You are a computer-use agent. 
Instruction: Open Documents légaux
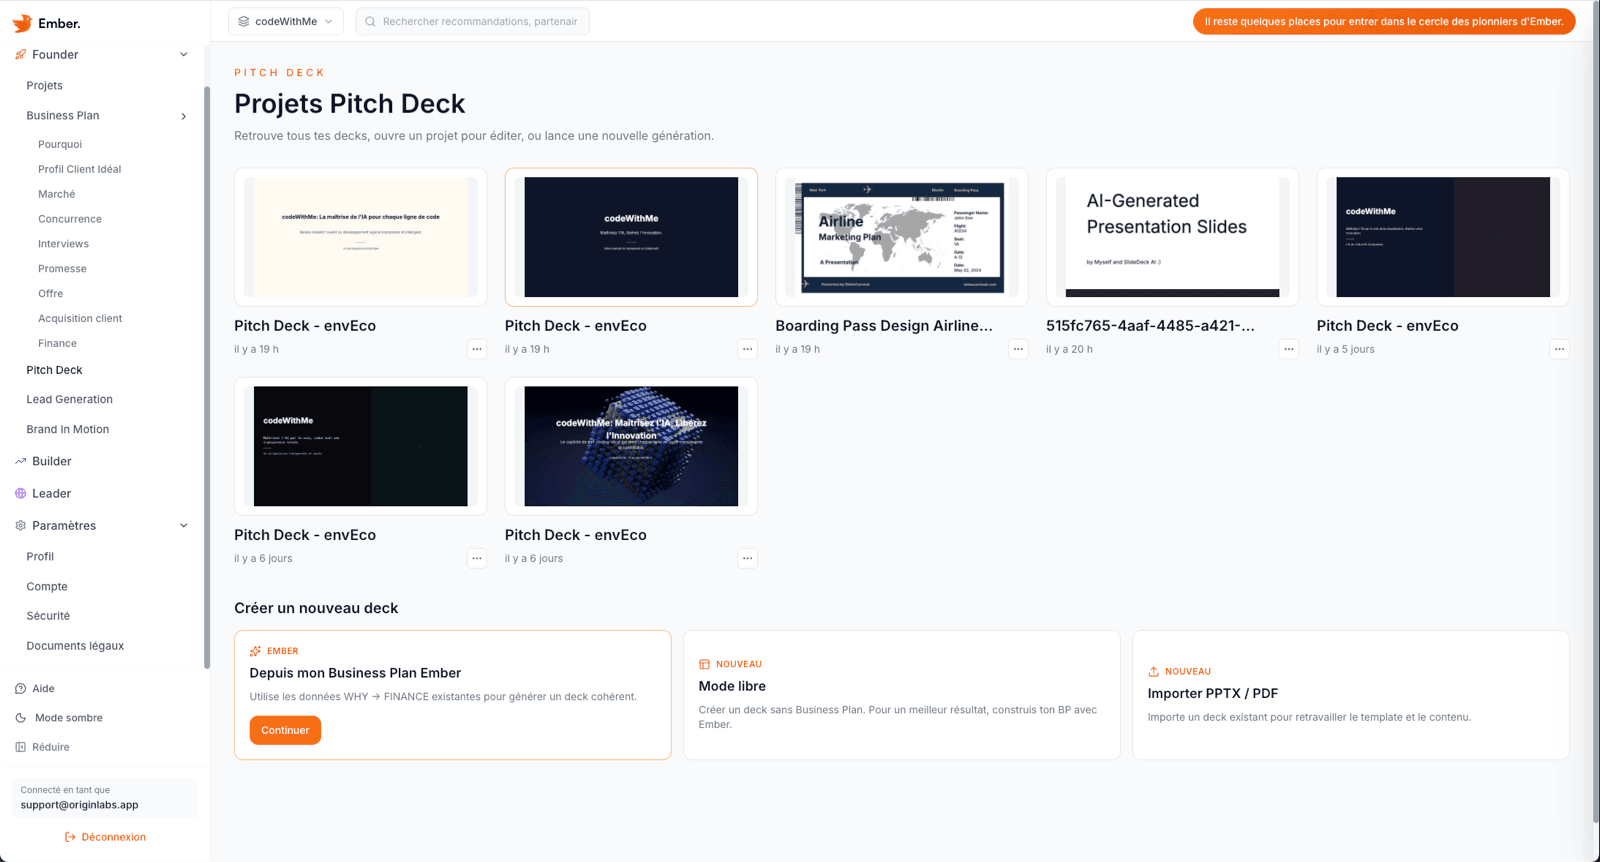(75, 646)
